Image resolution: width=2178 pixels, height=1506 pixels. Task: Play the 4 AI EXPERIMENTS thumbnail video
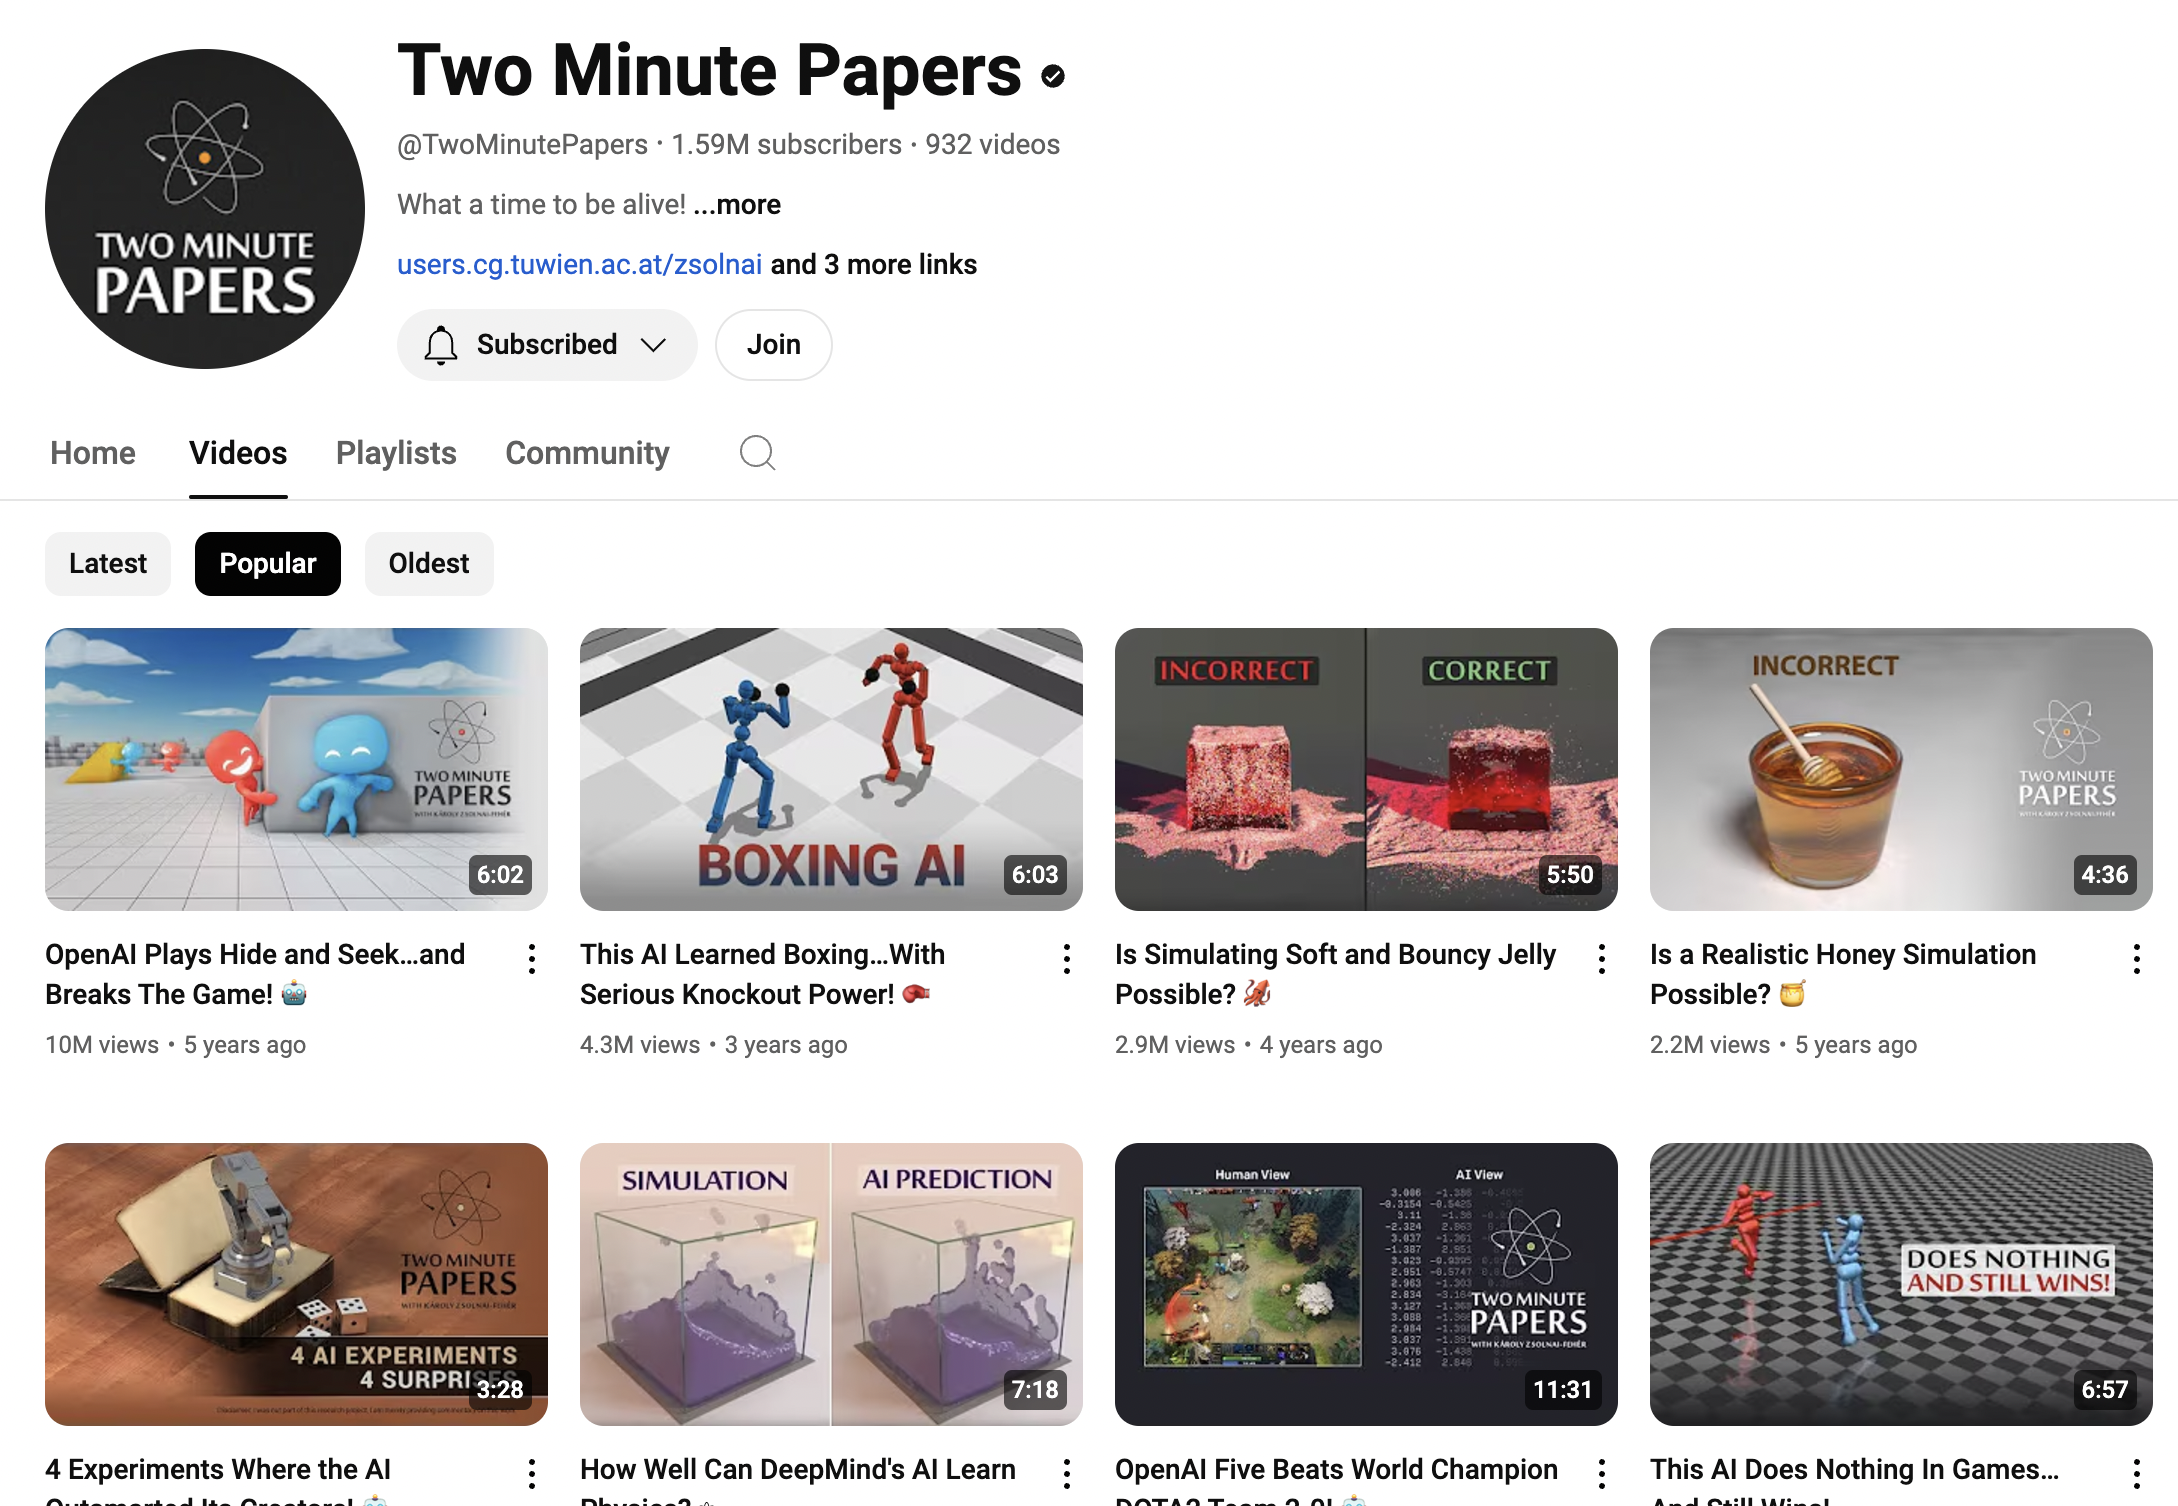(296, 1284)
